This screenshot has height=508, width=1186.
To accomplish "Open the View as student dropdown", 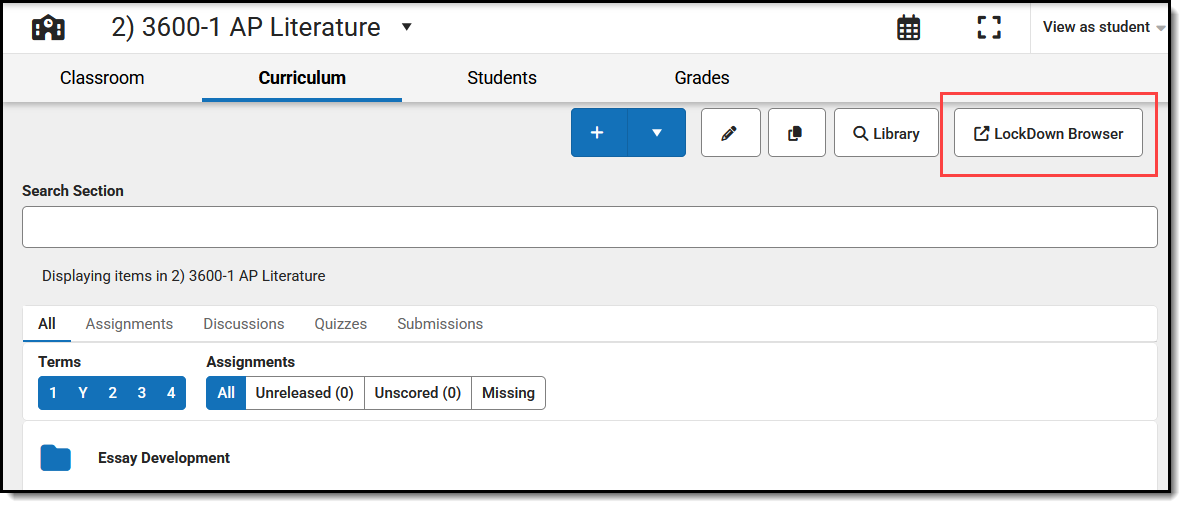I will click(x=1103, y=27).
